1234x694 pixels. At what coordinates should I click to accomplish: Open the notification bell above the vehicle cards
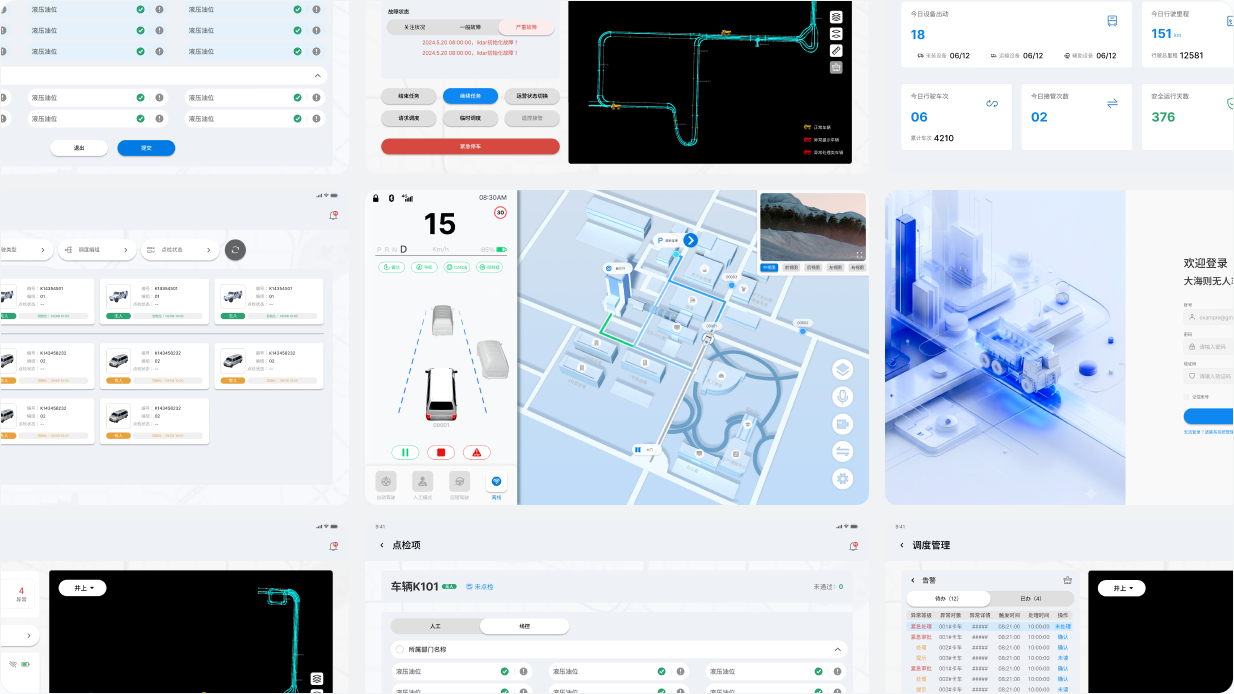click(333, 215)
